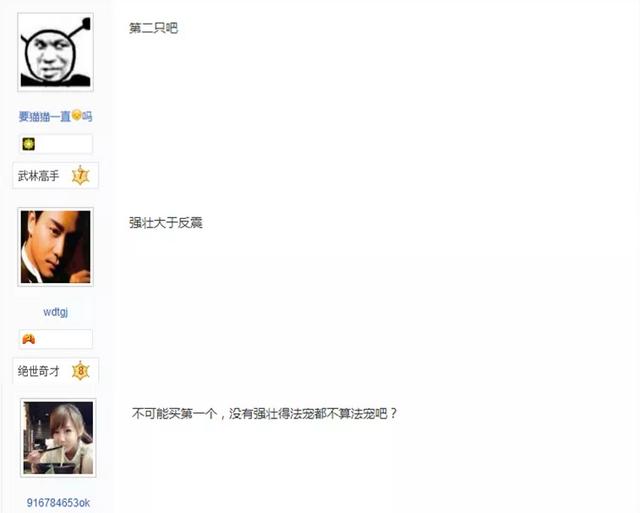Click the emoji face in first username
This screenshot has width=640, height=513.
[76, 115]
